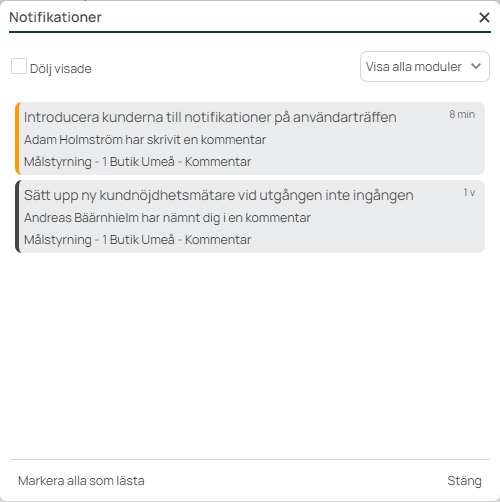500x502 pixels.
Task: Close the Notifikationer dialog with the X
Action: (x=484, y=17)
